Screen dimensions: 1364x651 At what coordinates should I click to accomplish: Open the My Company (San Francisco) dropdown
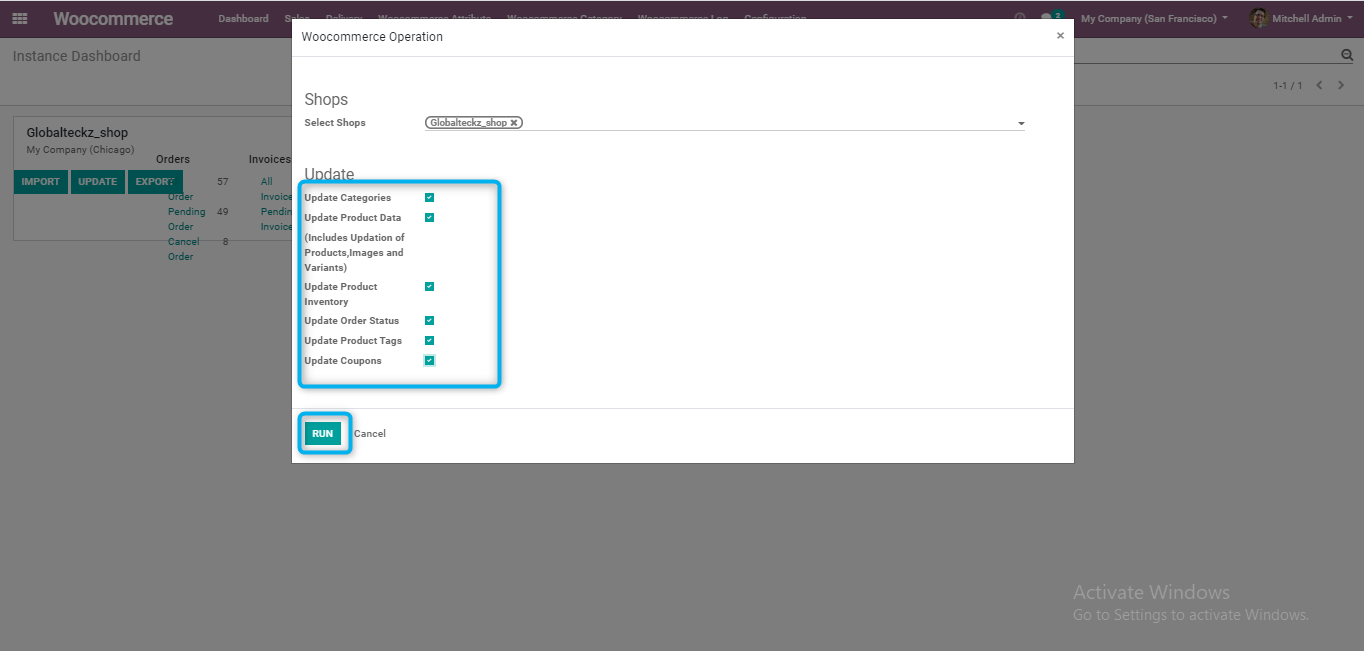[1154, 19]
